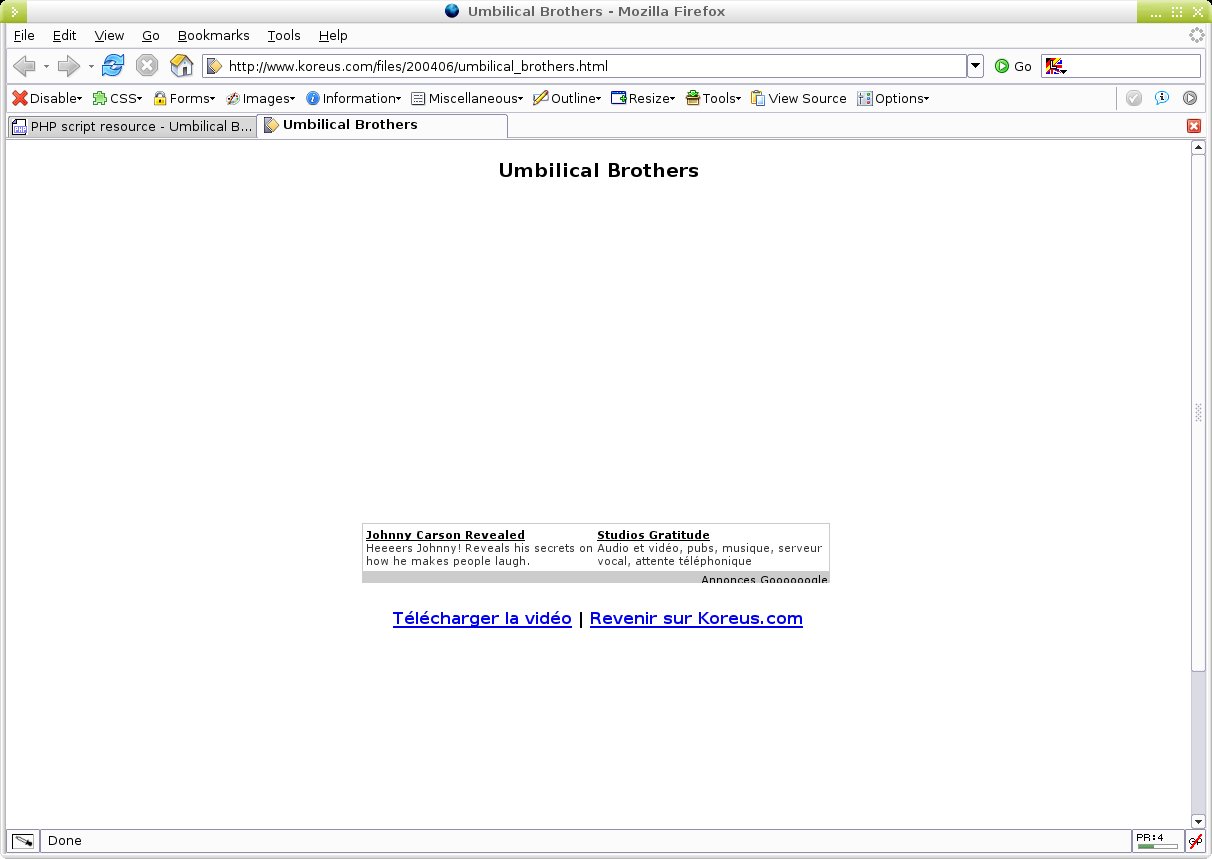Select the search engine icon

point(1055,66)
